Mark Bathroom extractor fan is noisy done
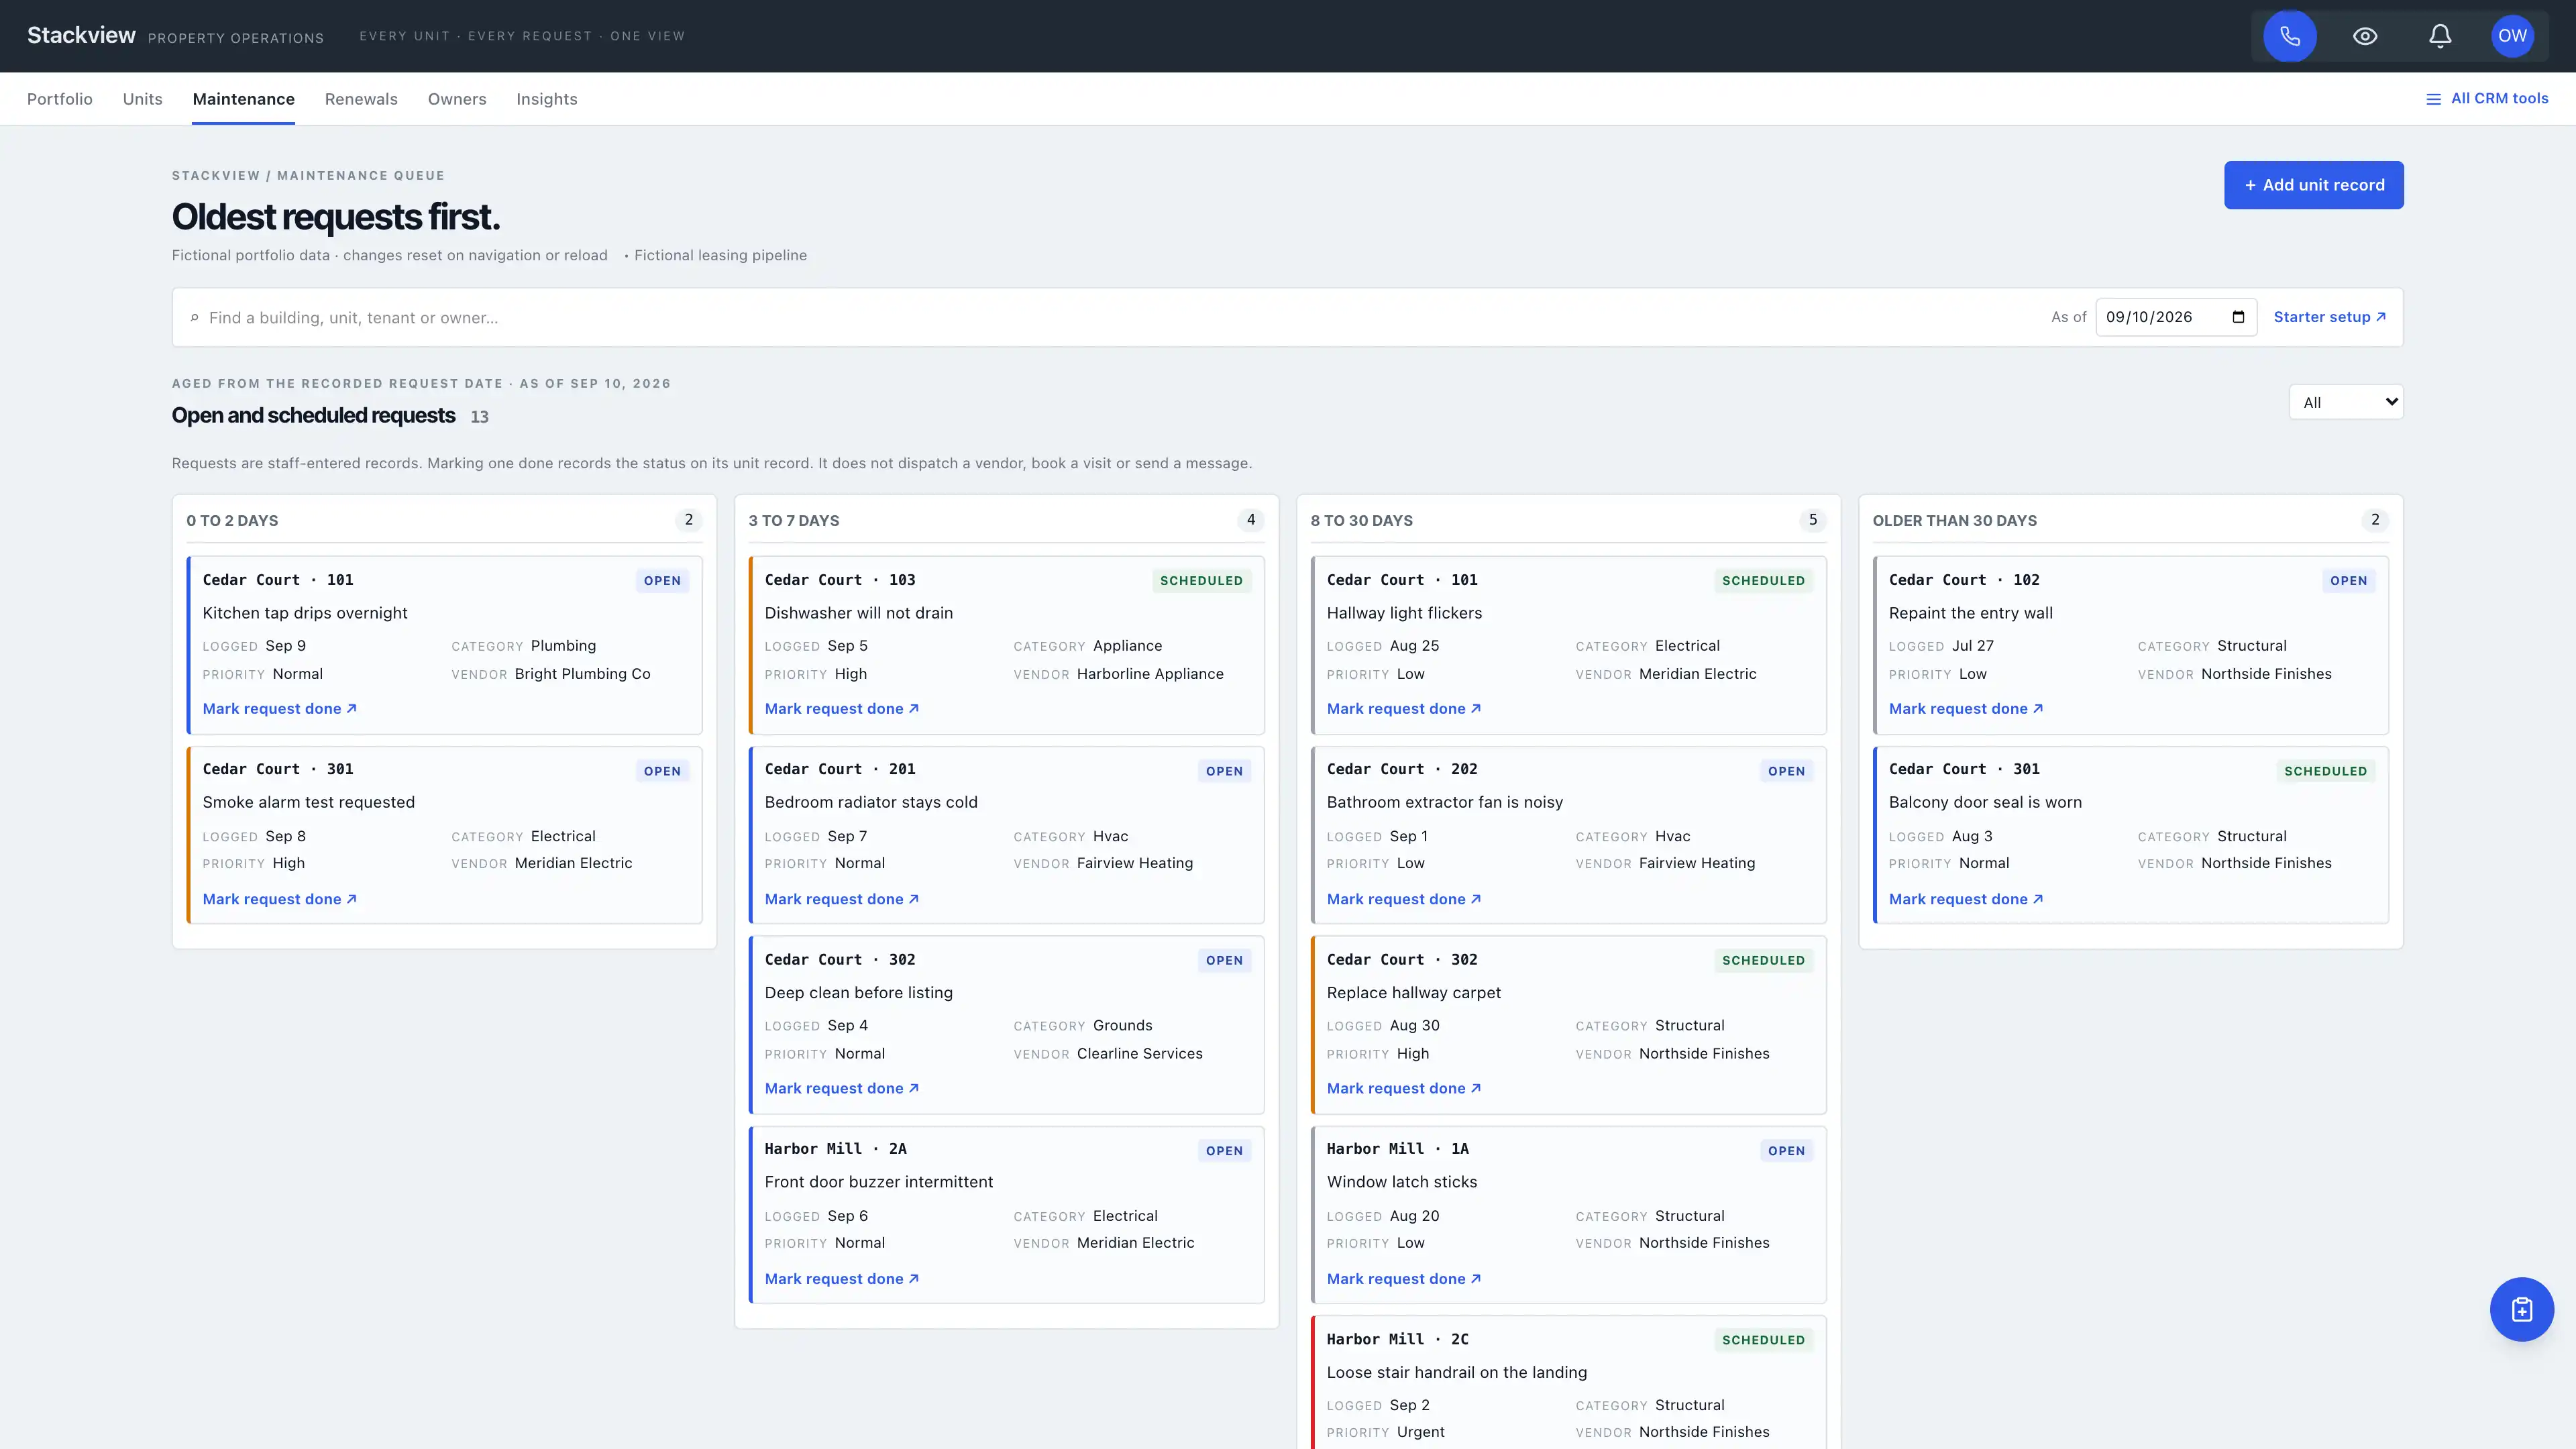The width and height of the screenshot is (2576, 1449). coord(1404,899)
